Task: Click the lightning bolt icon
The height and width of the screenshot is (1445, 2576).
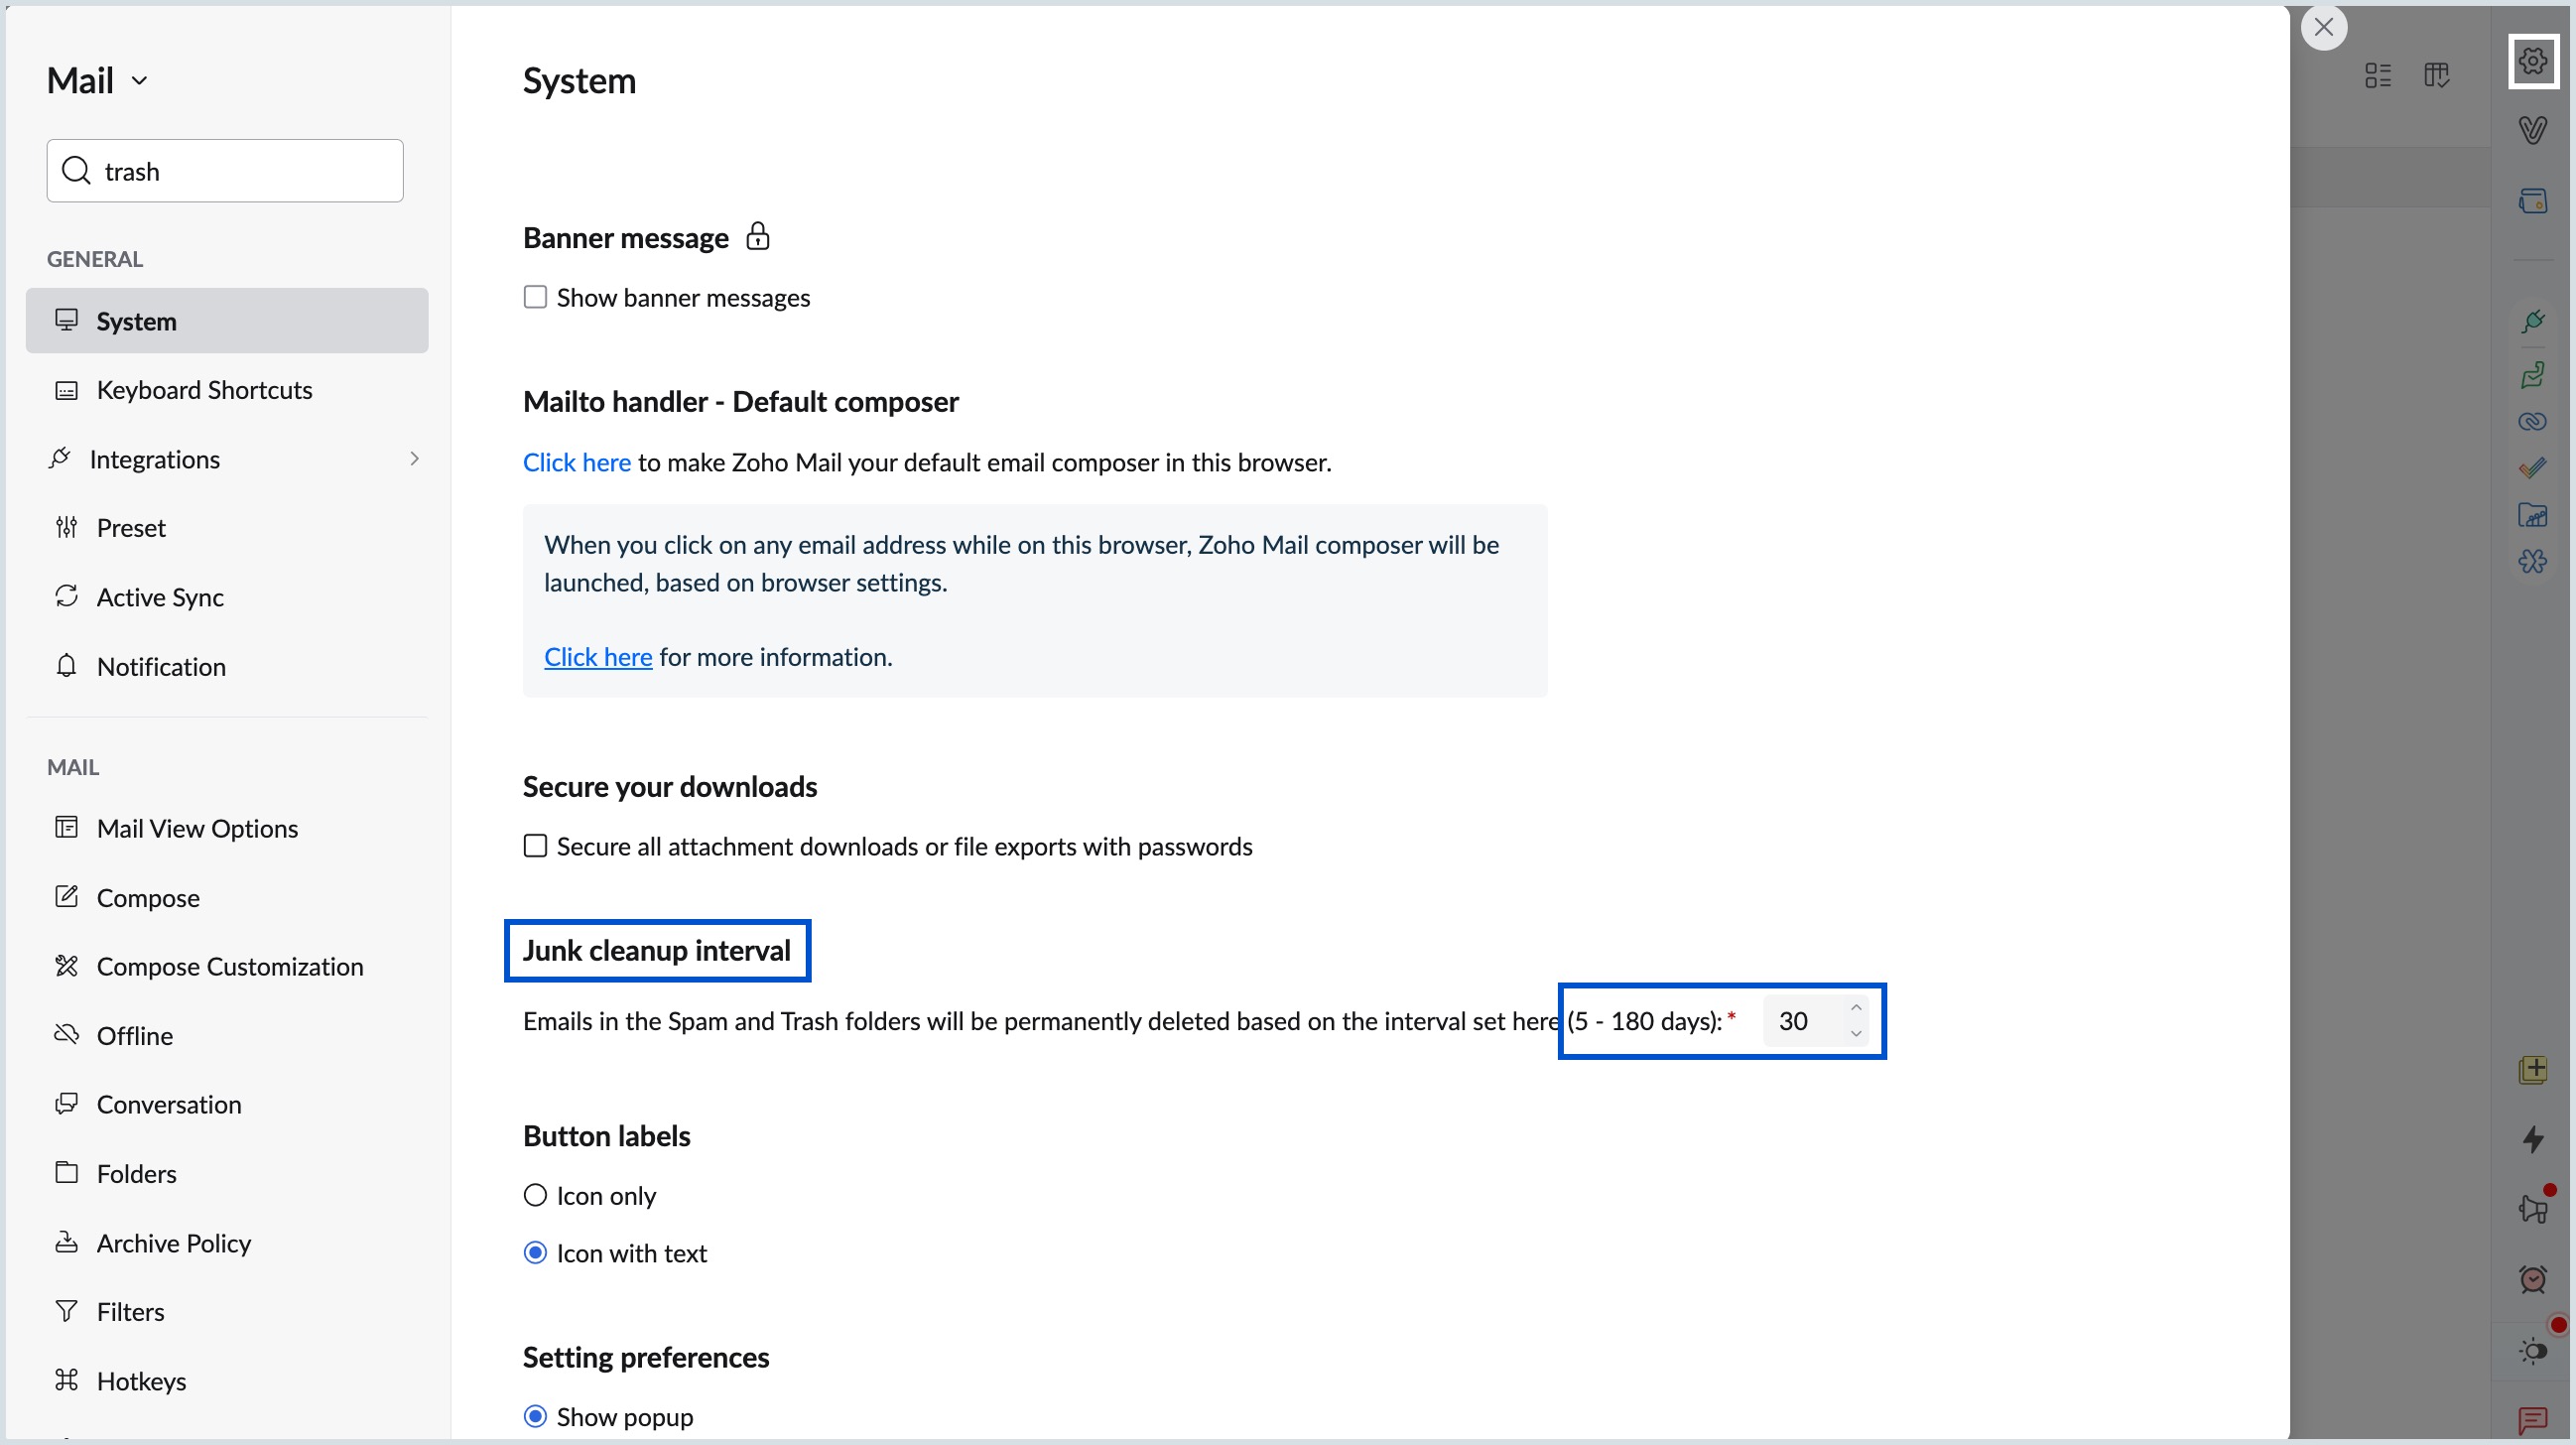Action: pyautogui.click(x=2532, y=1139)
